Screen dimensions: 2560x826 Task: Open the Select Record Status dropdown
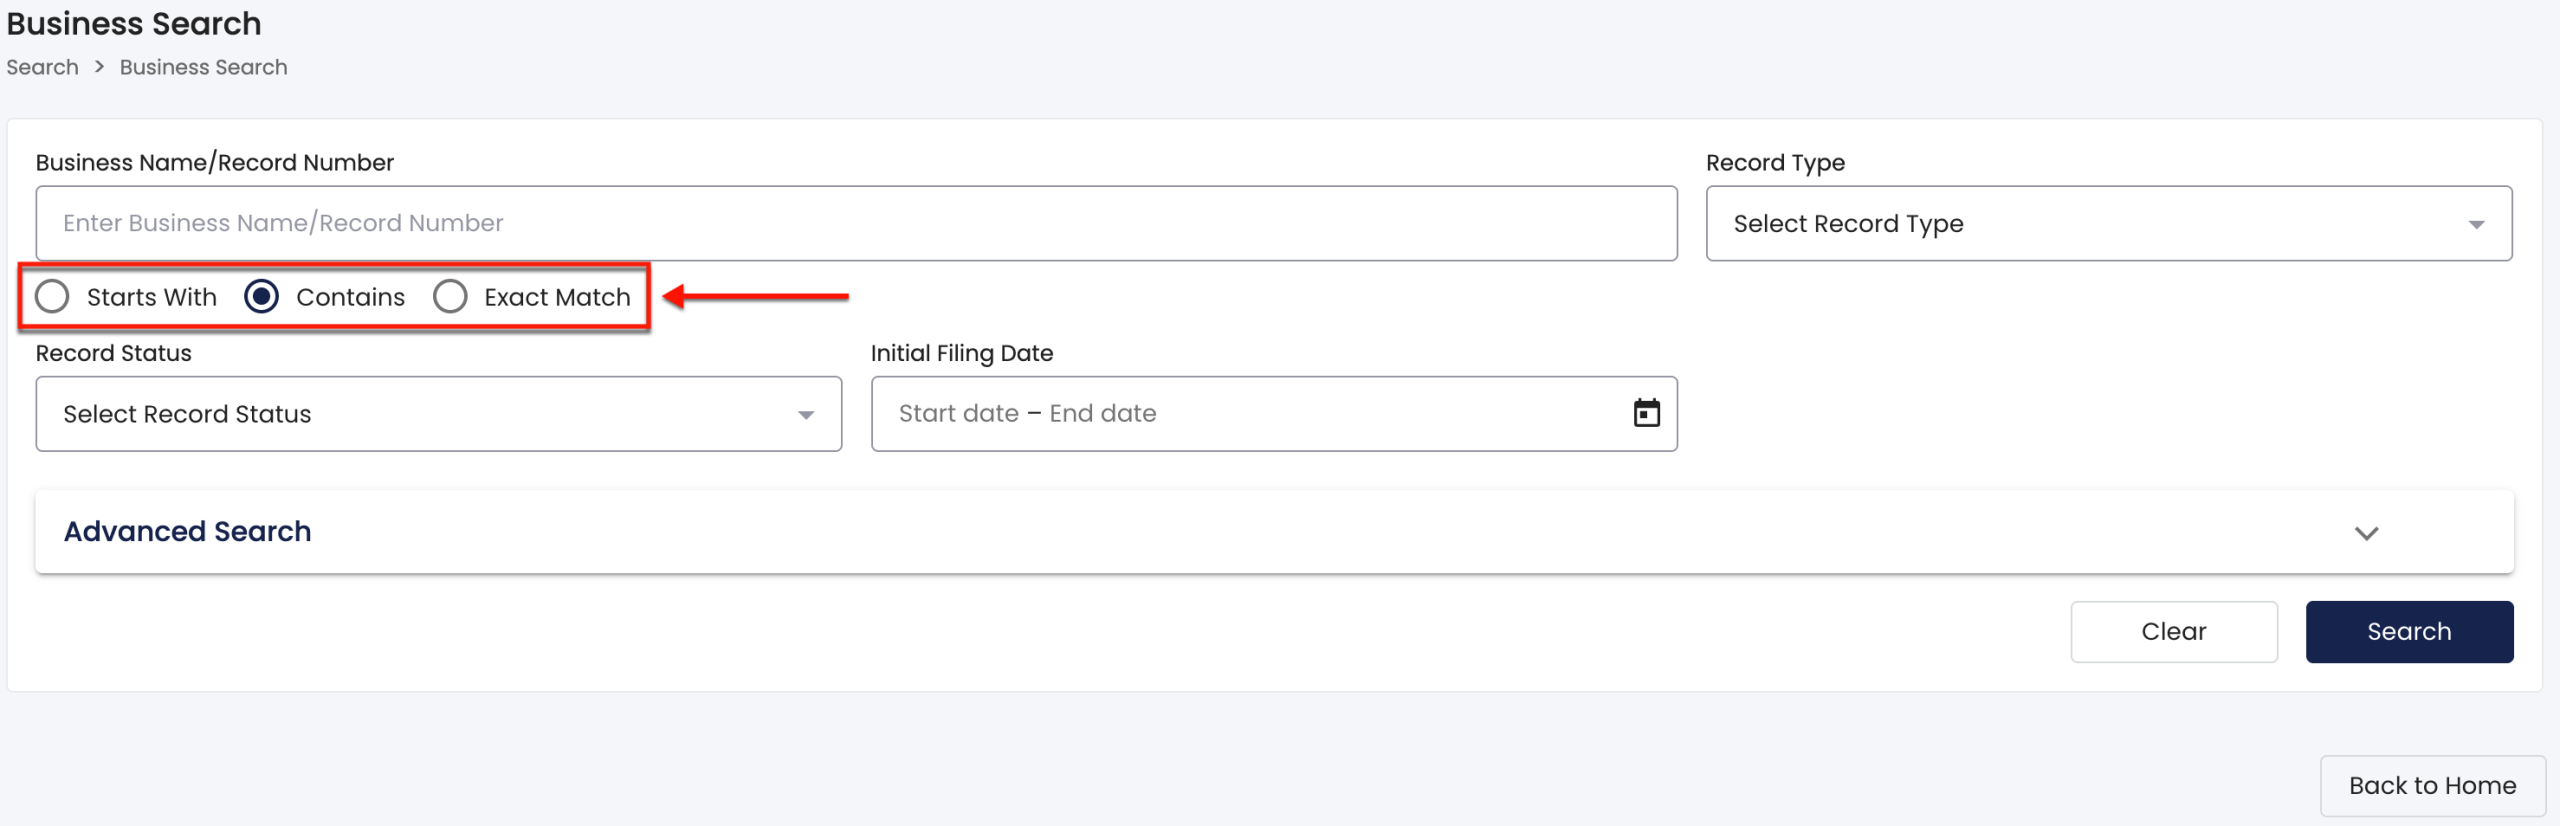point(439,414)
